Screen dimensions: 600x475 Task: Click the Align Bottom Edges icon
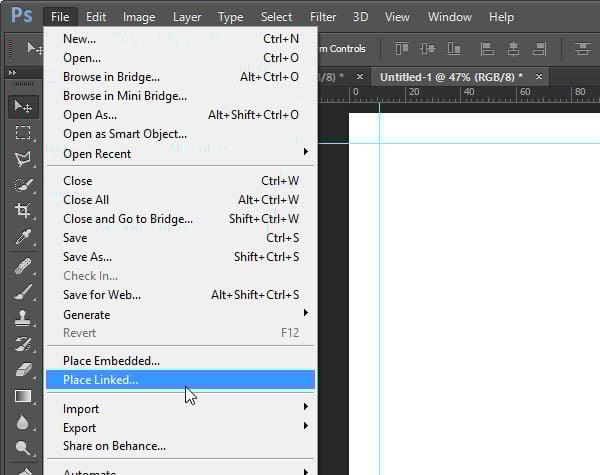pos(454,49)
